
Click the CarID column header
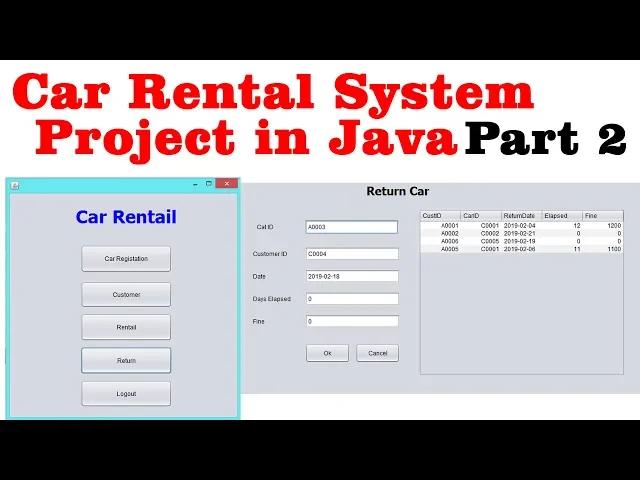[481, 216]
